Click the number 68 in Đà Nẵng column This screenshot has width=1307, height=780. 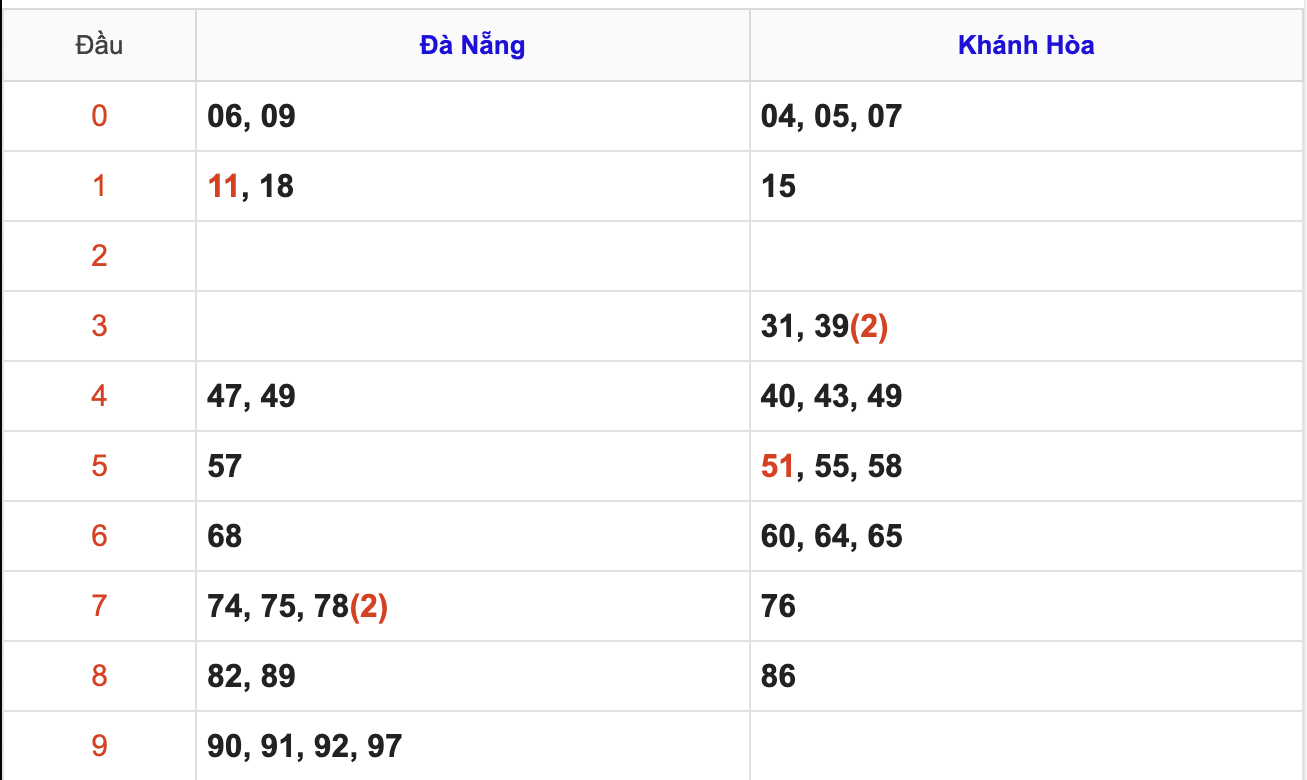225,536
